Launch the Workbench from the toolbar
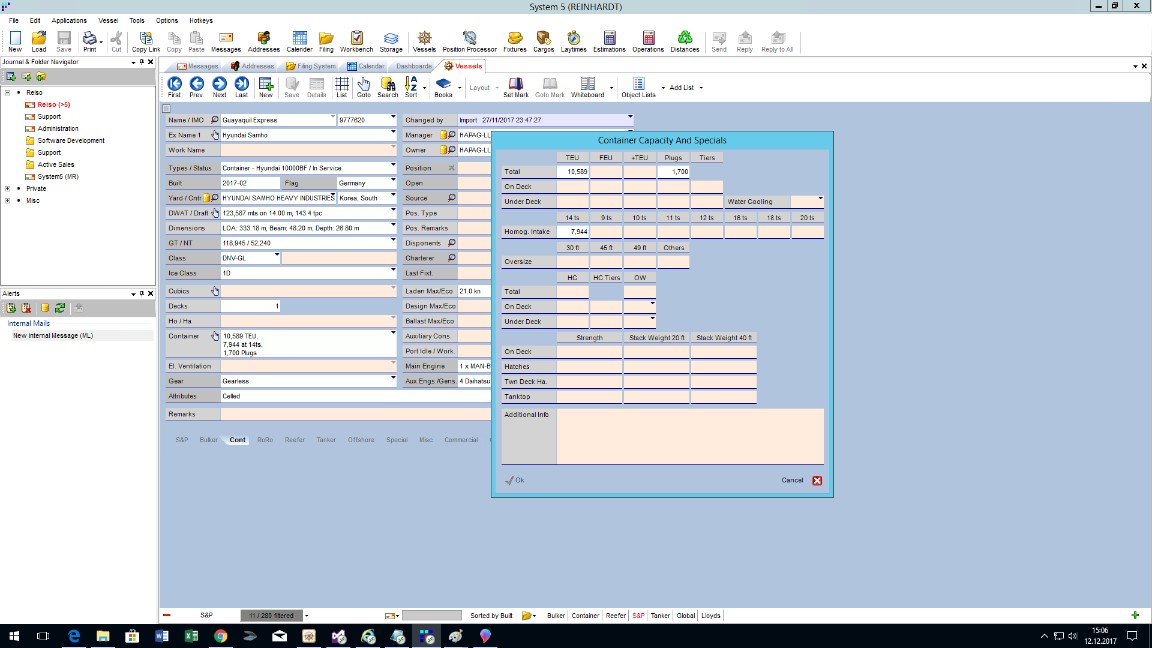 tap(356, 41)
